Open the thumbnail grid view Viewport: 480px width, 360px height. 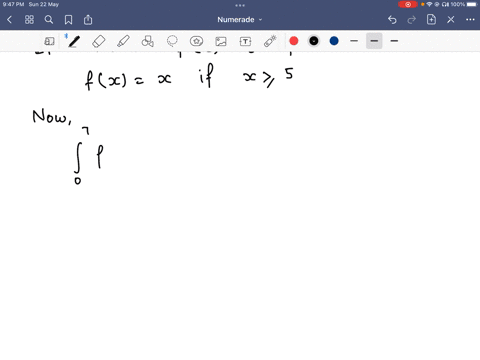[x=29, y=20]
